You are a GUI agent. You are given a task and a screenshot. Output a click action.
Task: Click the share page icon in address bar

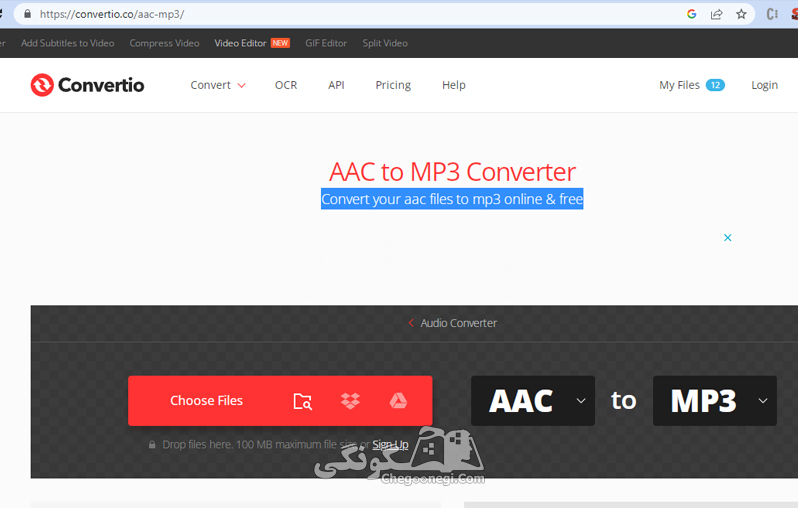717,14
